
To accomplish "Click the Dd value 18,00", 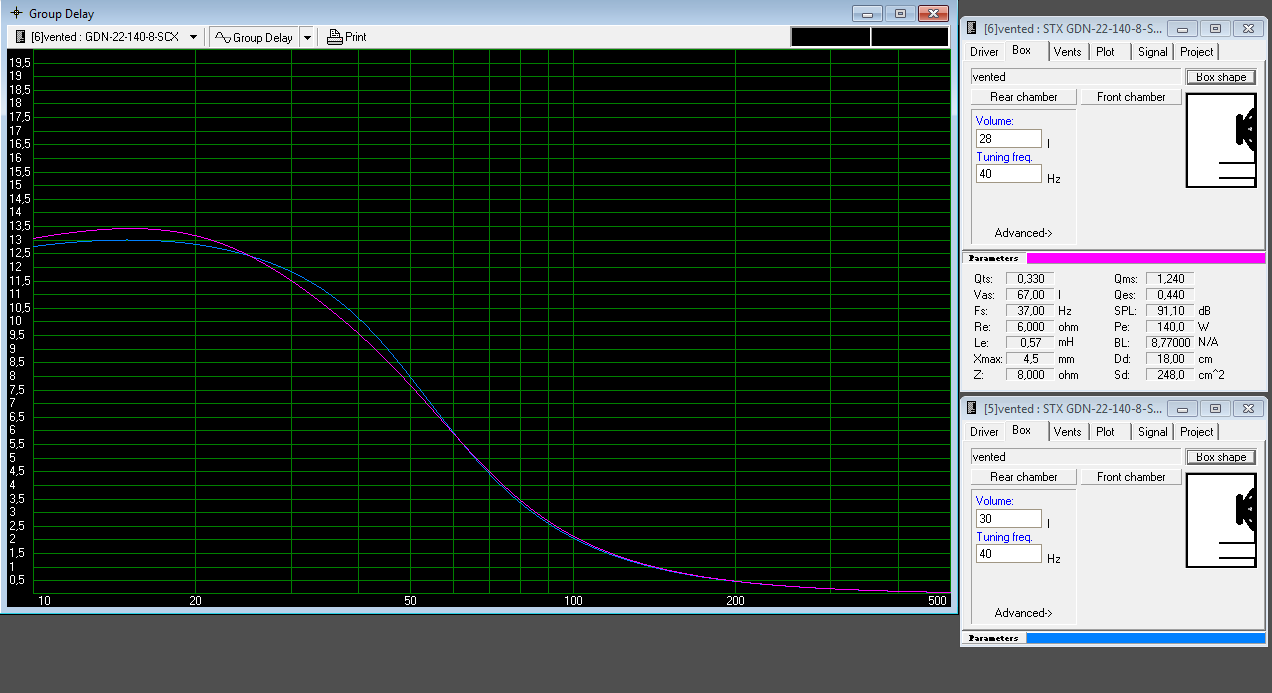I will pyautogui.click(x=1170, y=359).
